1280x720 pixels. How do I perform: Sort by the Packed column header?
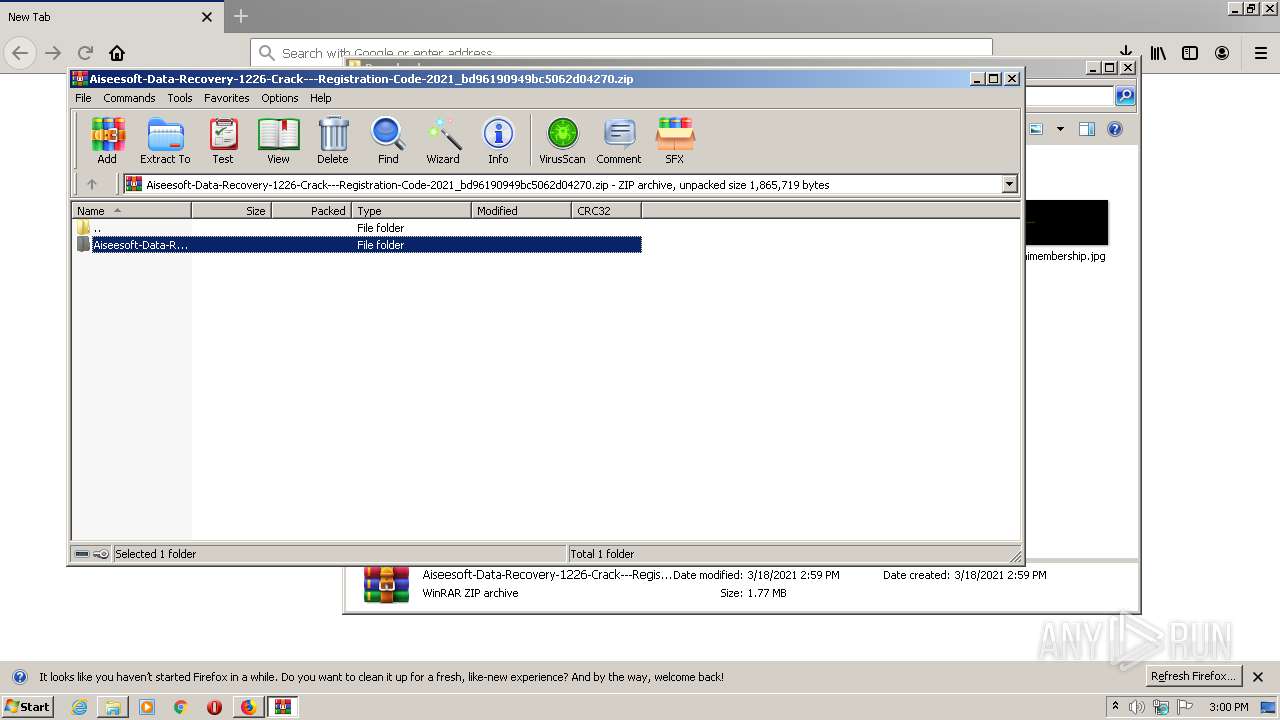pyautogui.click(x=311, y=211)
